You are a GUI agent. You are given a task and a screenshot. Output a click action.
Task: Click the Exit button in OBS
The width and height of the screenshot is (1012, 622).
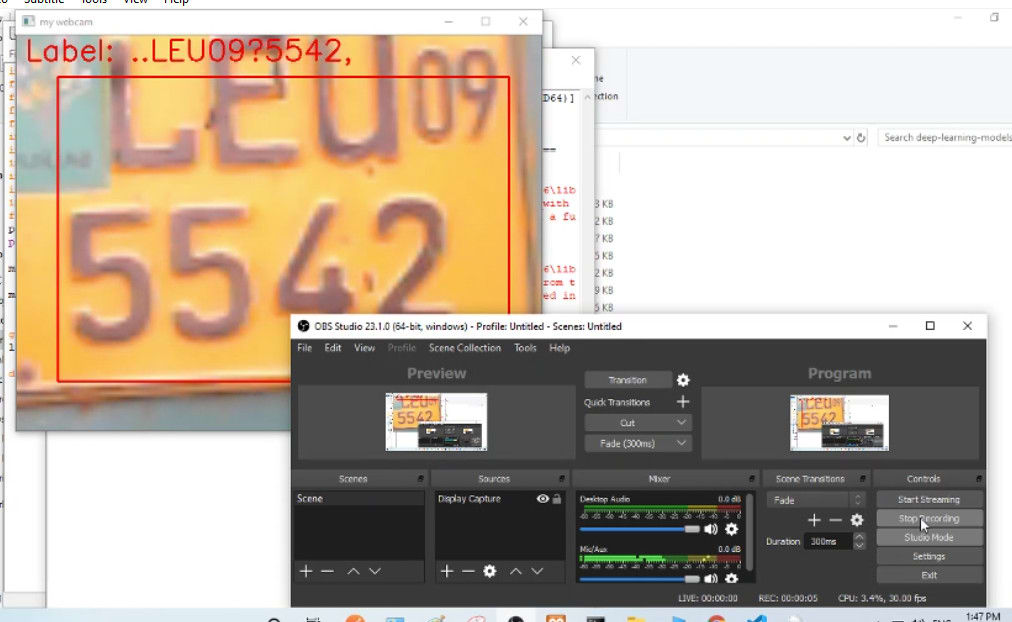929,575
